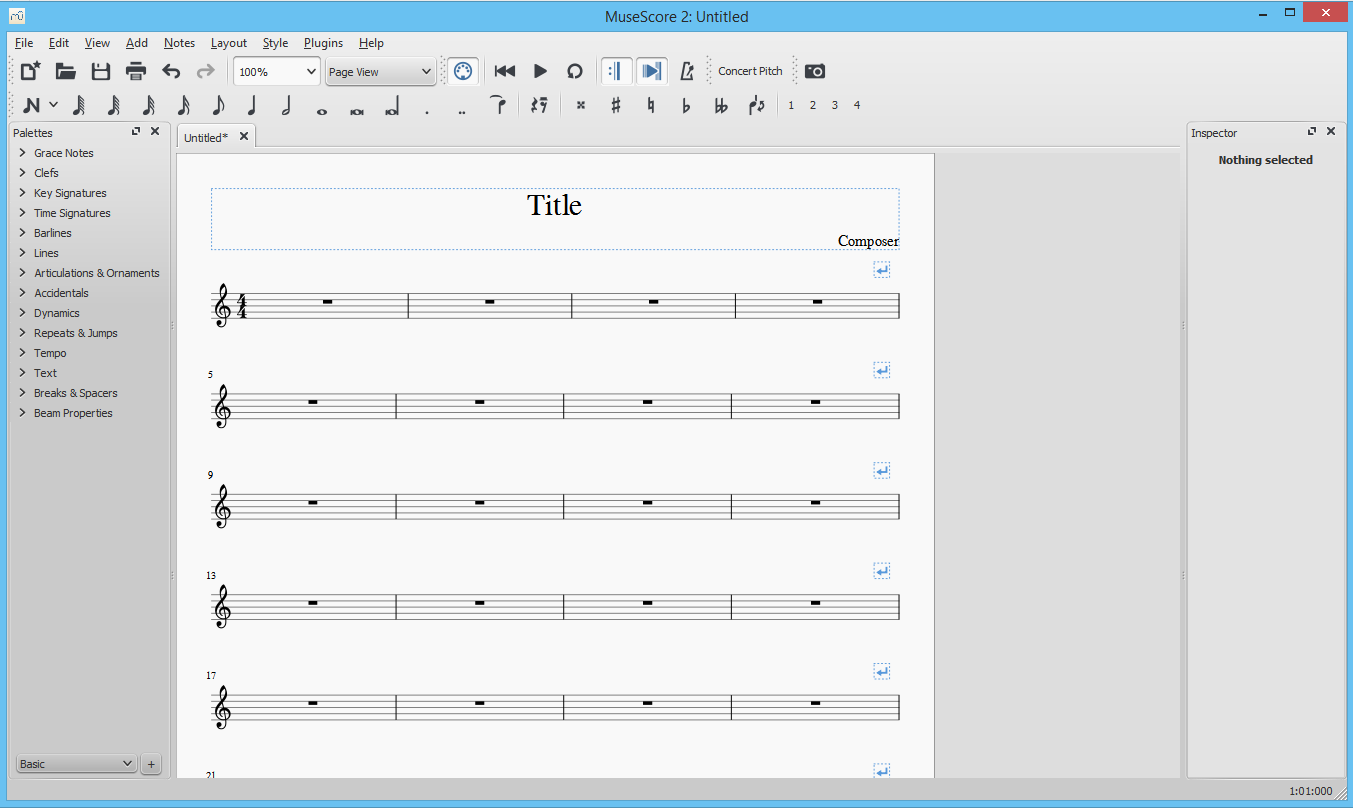This screenshot has height=808, width=1353.
Task: Apply the double sharp accidental
Action: (581, 105)
